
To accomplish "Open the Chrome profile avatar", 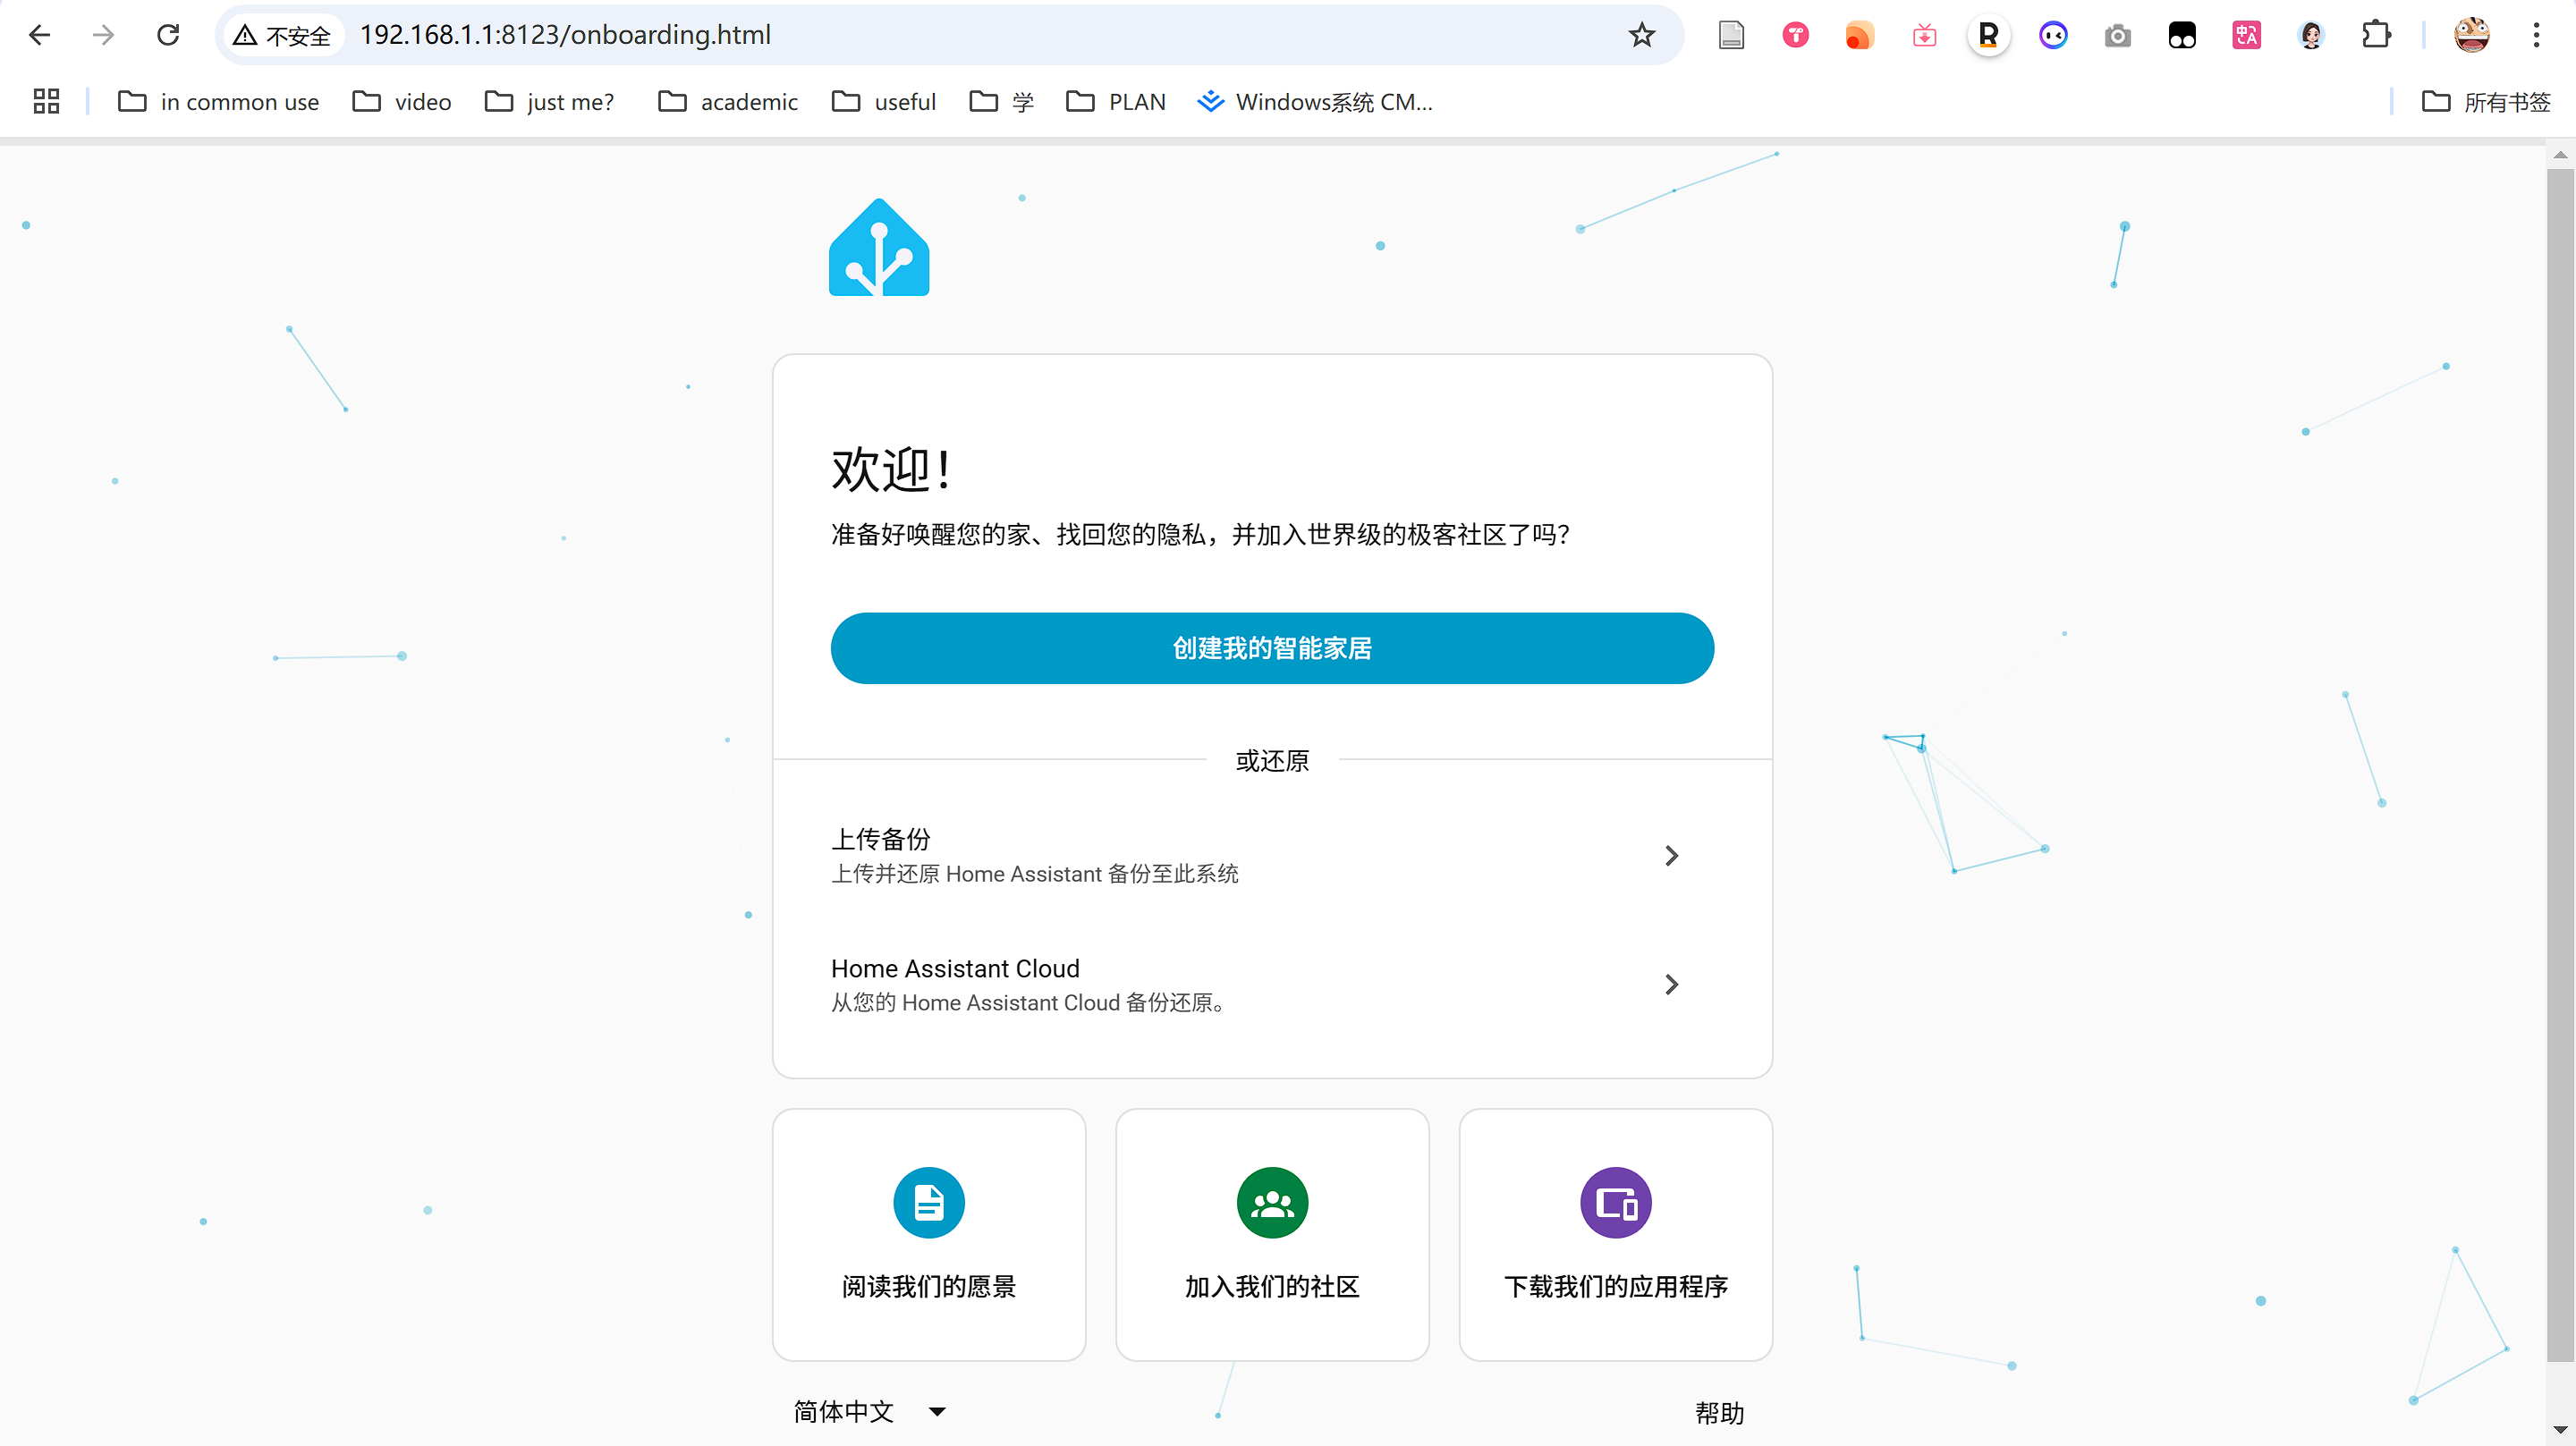I will (x=2472, y=35).
